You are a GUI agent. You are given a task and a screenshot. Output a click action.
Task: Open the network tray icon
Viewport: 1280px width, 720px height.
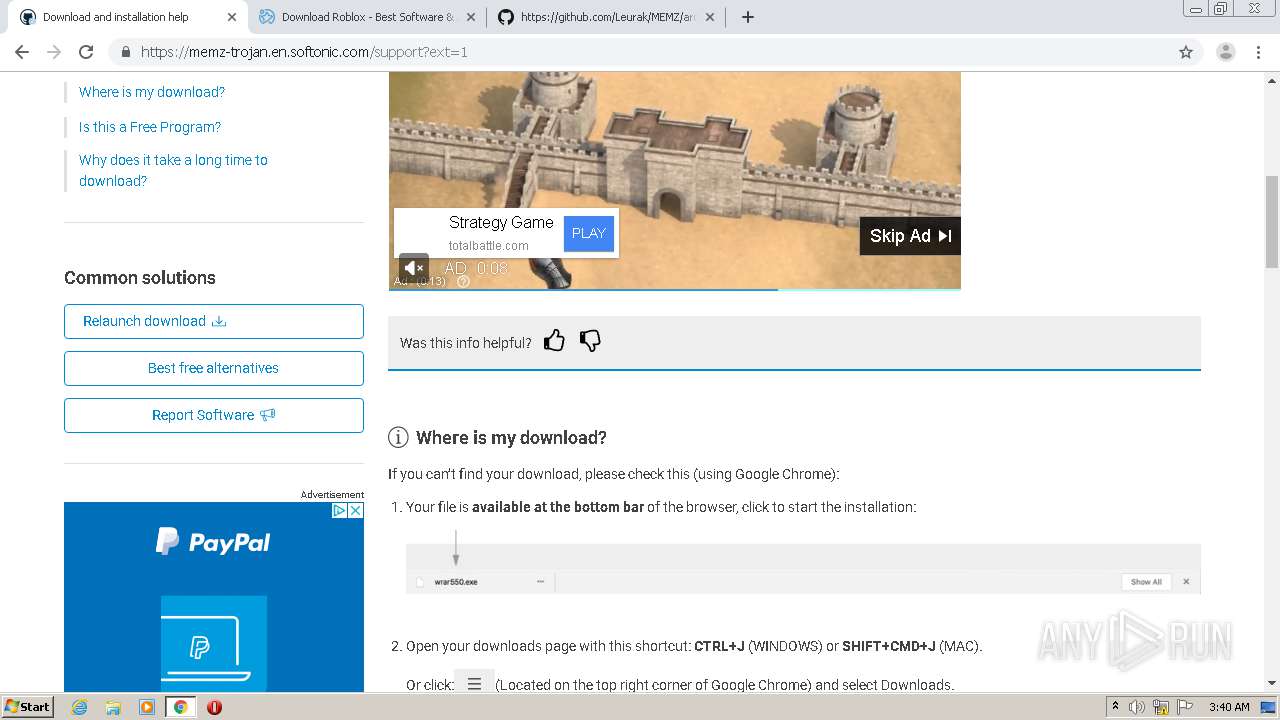coord(1161,707)
